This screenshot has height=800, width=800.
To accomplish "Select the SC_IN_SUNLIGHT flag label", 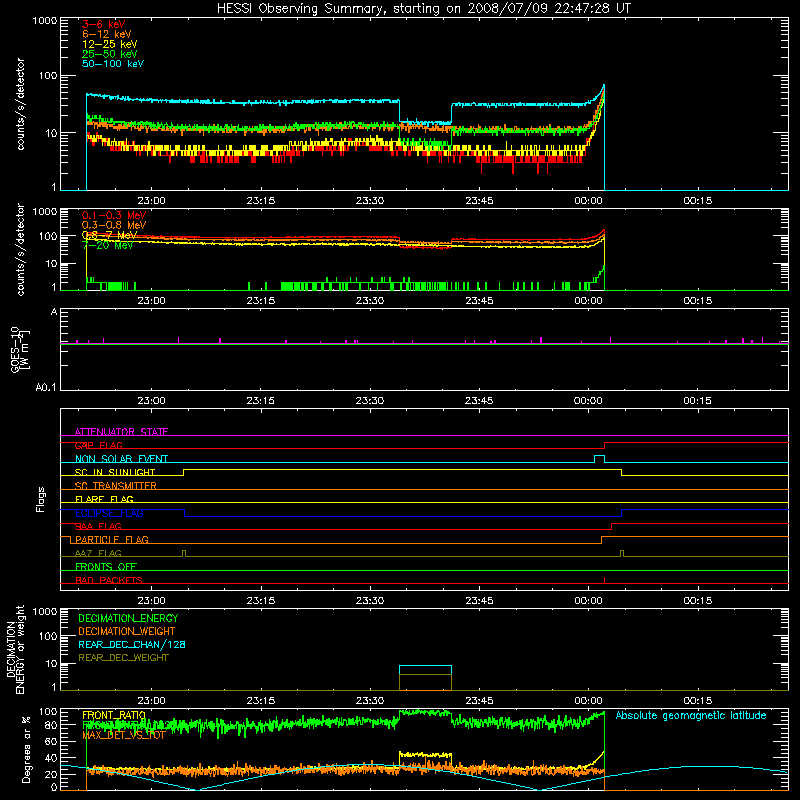I will point(115,472).
